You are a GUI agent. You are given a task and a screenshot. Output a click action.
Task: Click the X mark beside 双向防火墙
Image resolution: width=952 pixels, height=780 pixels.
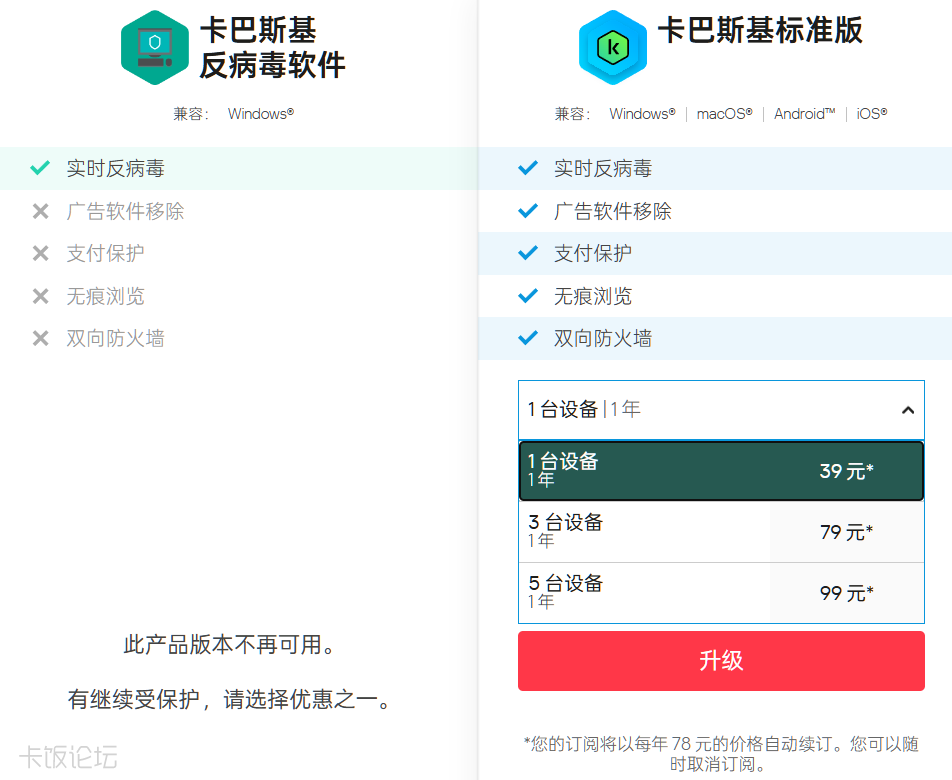pos(41,338)
